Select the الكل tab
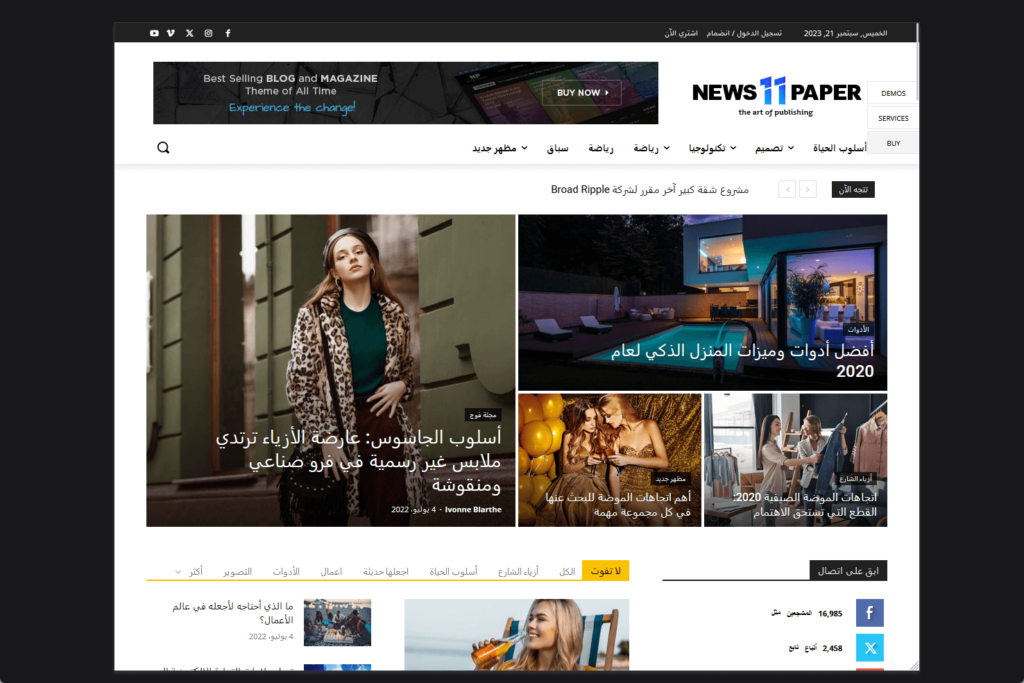Viewport: 1024px width, 683px height. click(567, 571)
